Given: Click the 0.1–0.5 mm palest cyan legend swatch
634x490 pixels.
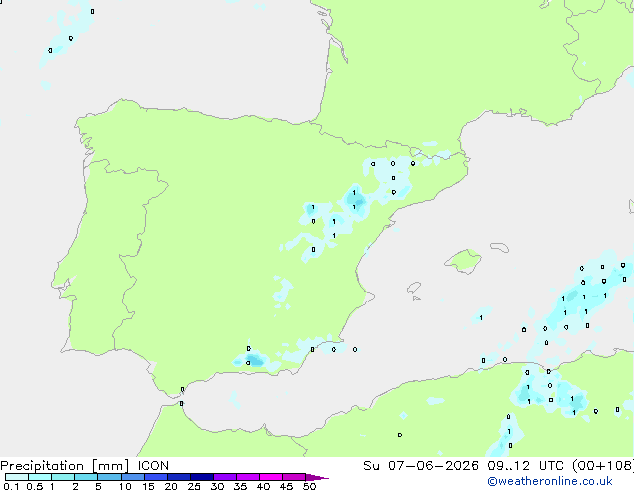Looking at the screenshot, I should click(x=17, y=477).
